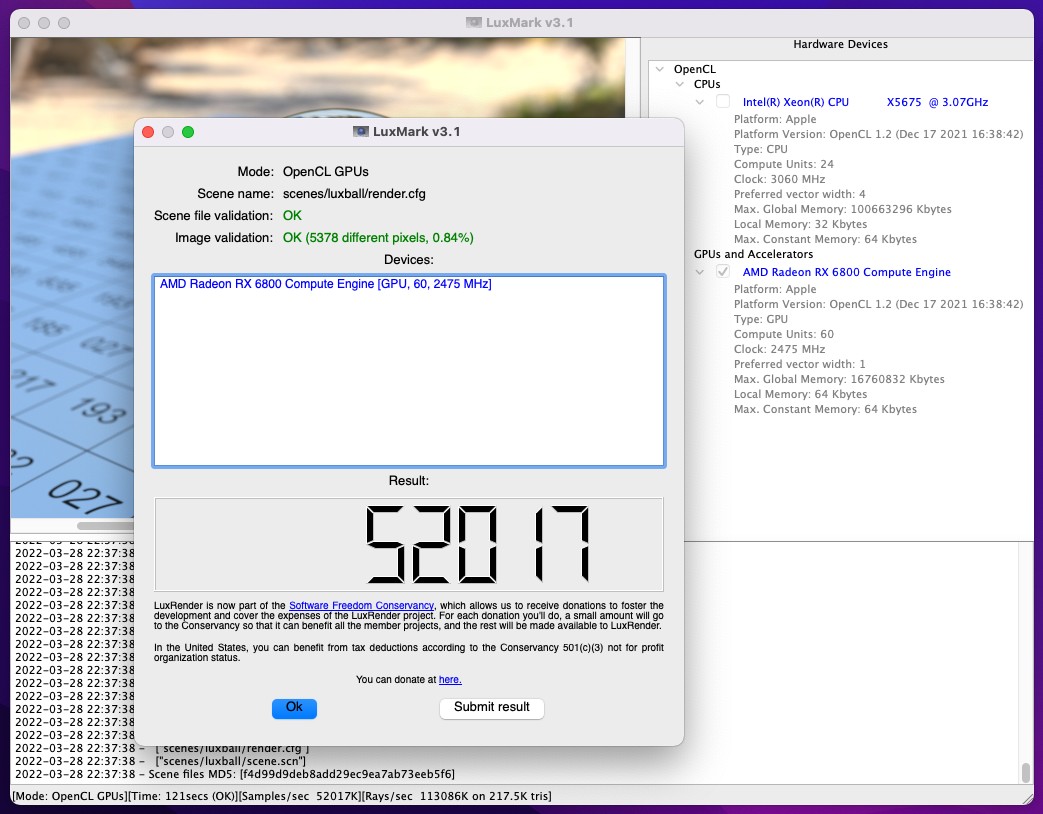Click the Ok button in result dialog
Screen dimensions: 1043x814
pyautogui.click(x=294, y=708)
